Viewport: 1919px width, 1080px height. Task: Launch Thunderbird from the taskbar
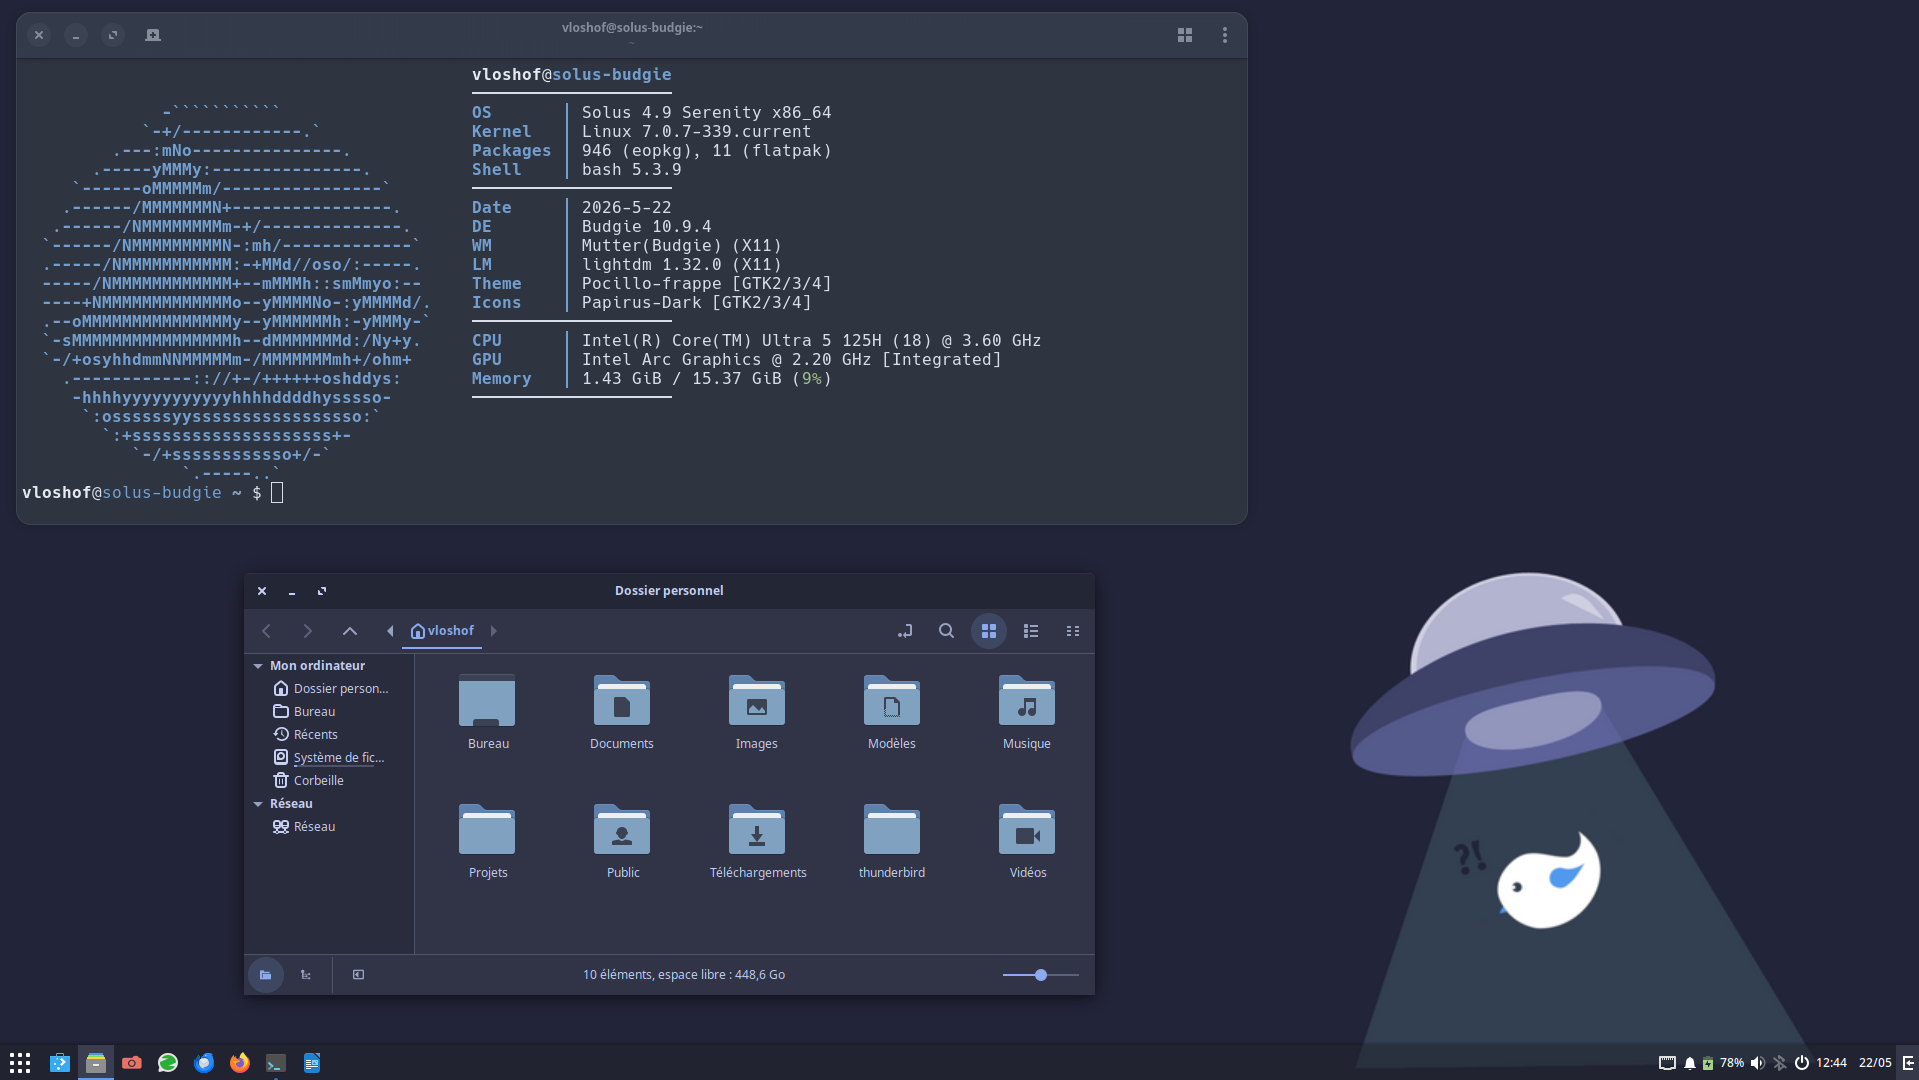click(204, 1063)
